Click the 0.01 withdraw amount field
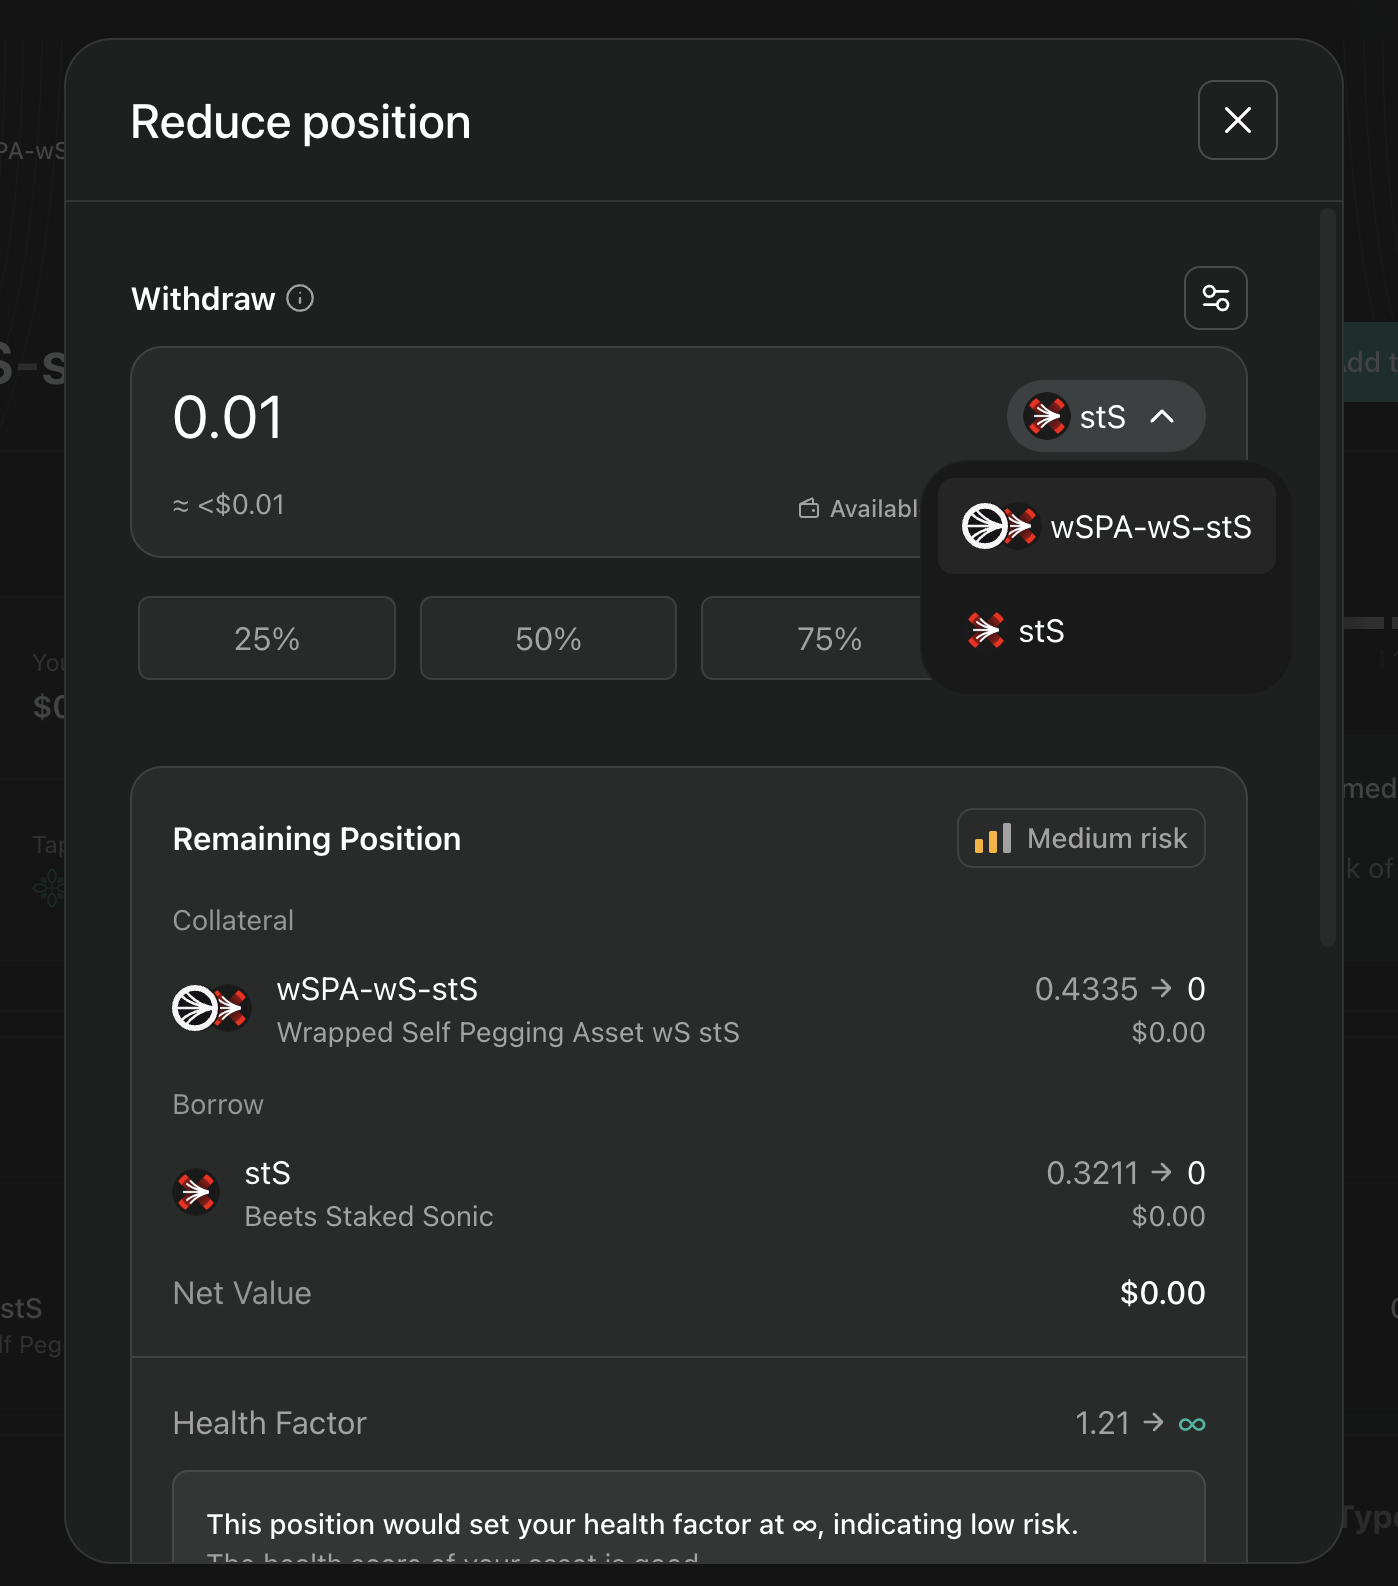This screenshot has width=1398, height=1586. (x=228, y=417)
